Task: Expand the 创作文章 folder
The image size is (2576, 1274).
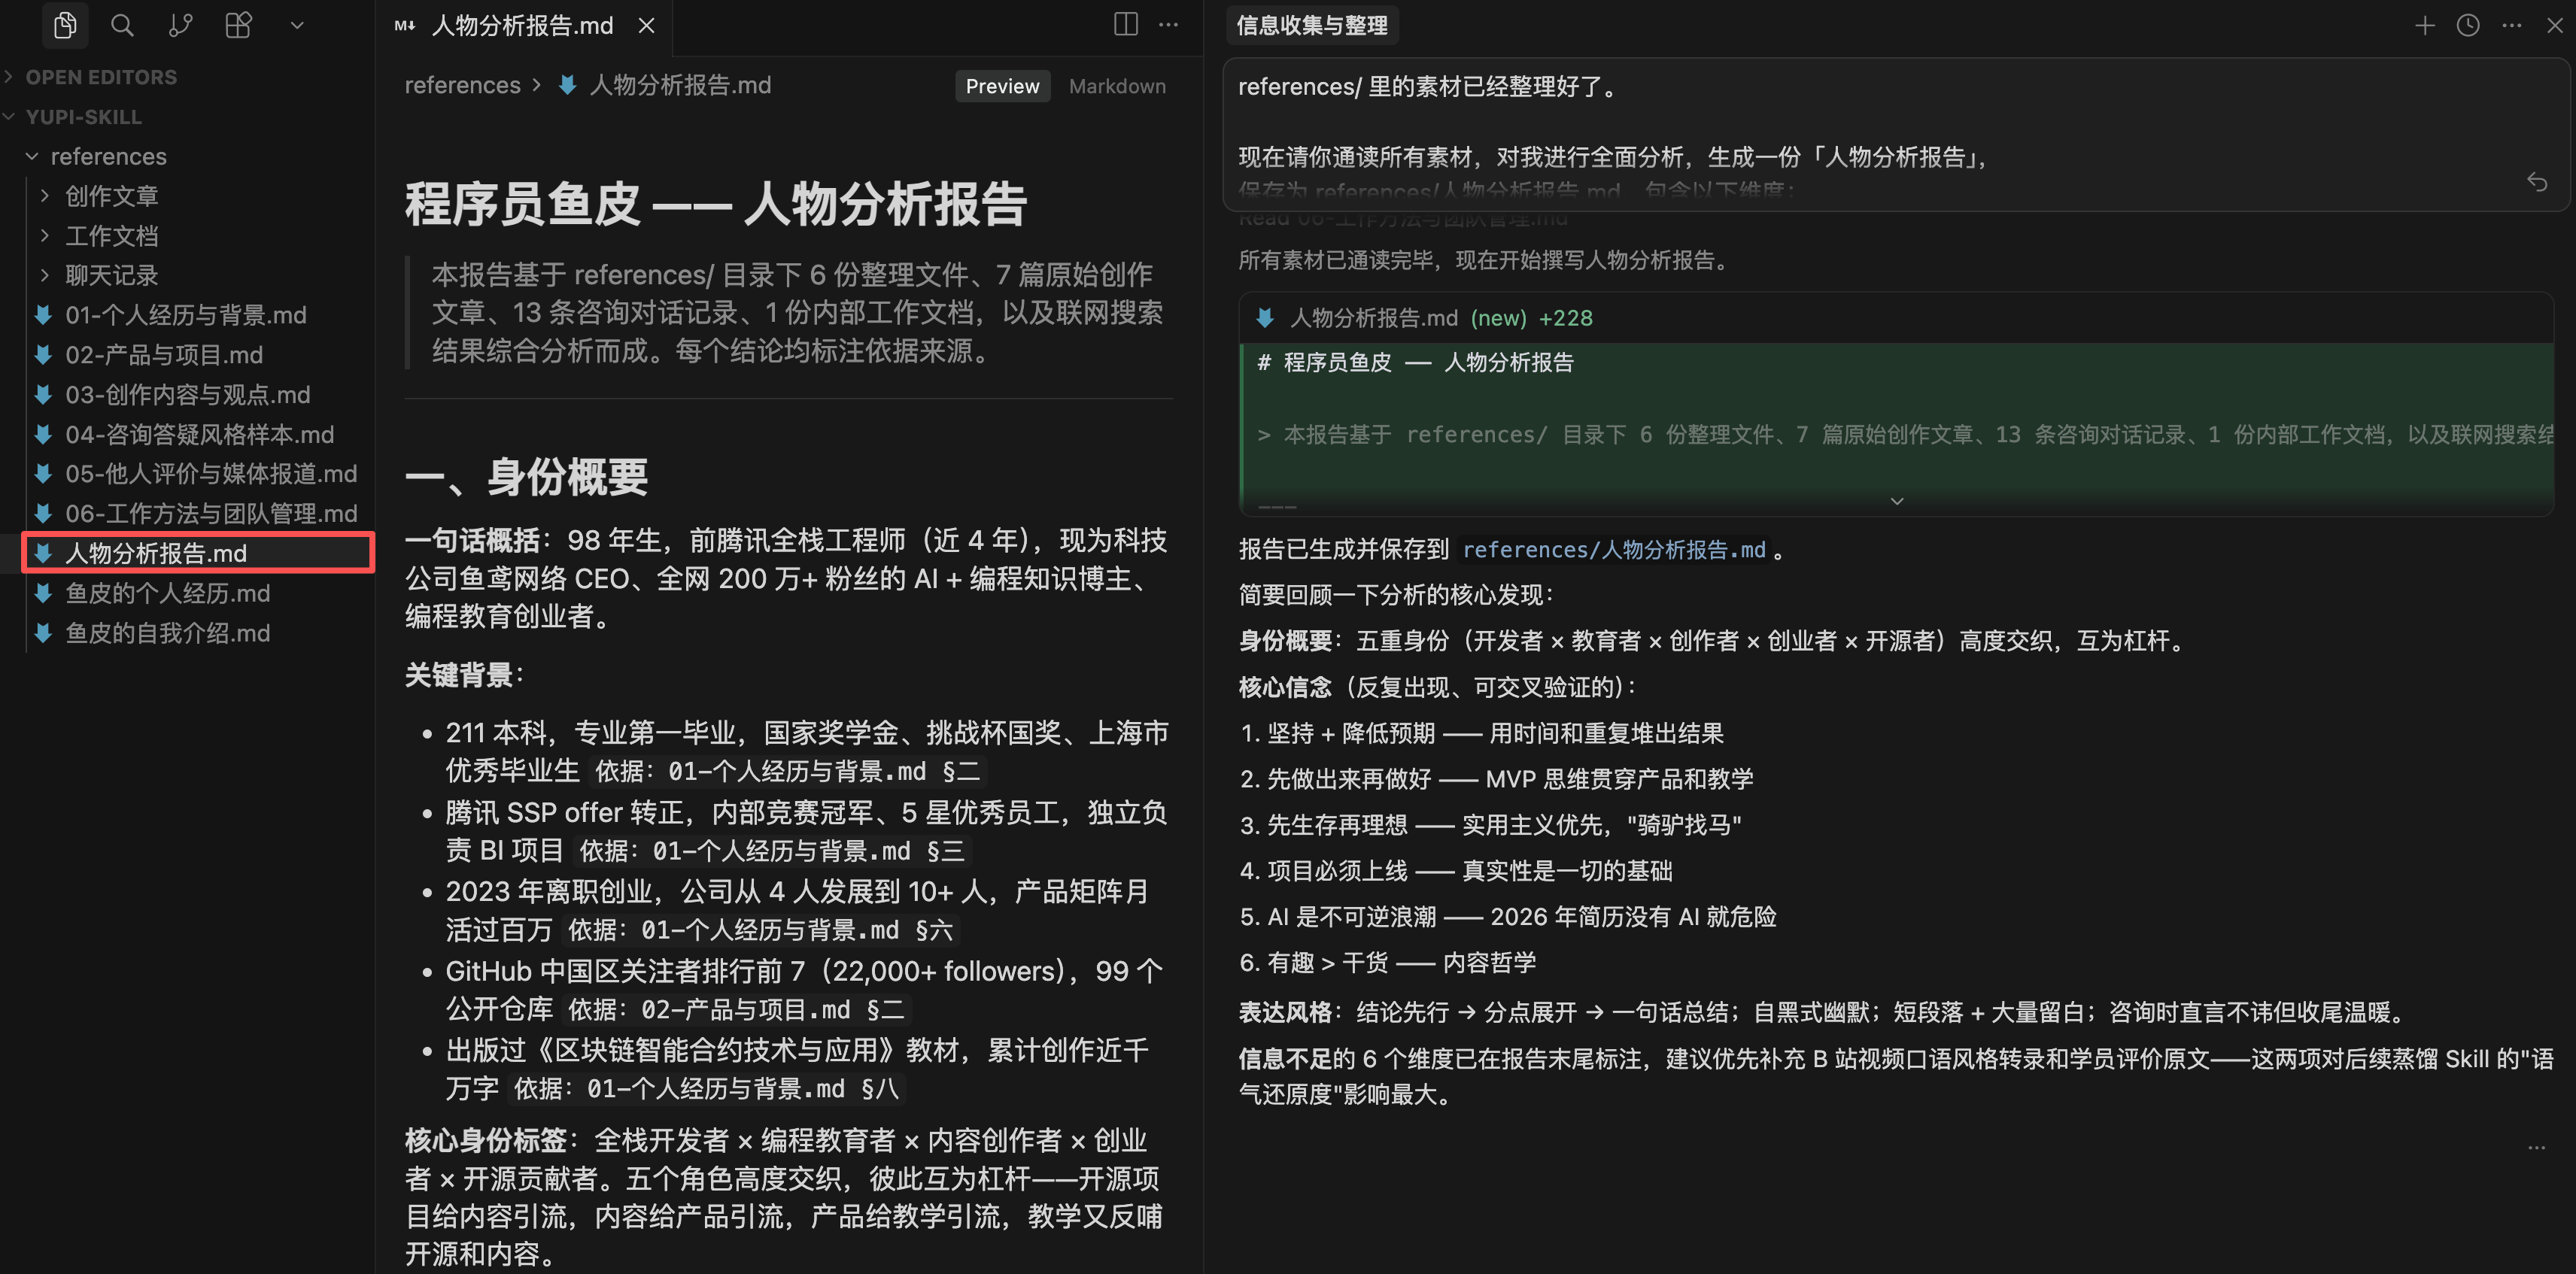Action: 111,196
